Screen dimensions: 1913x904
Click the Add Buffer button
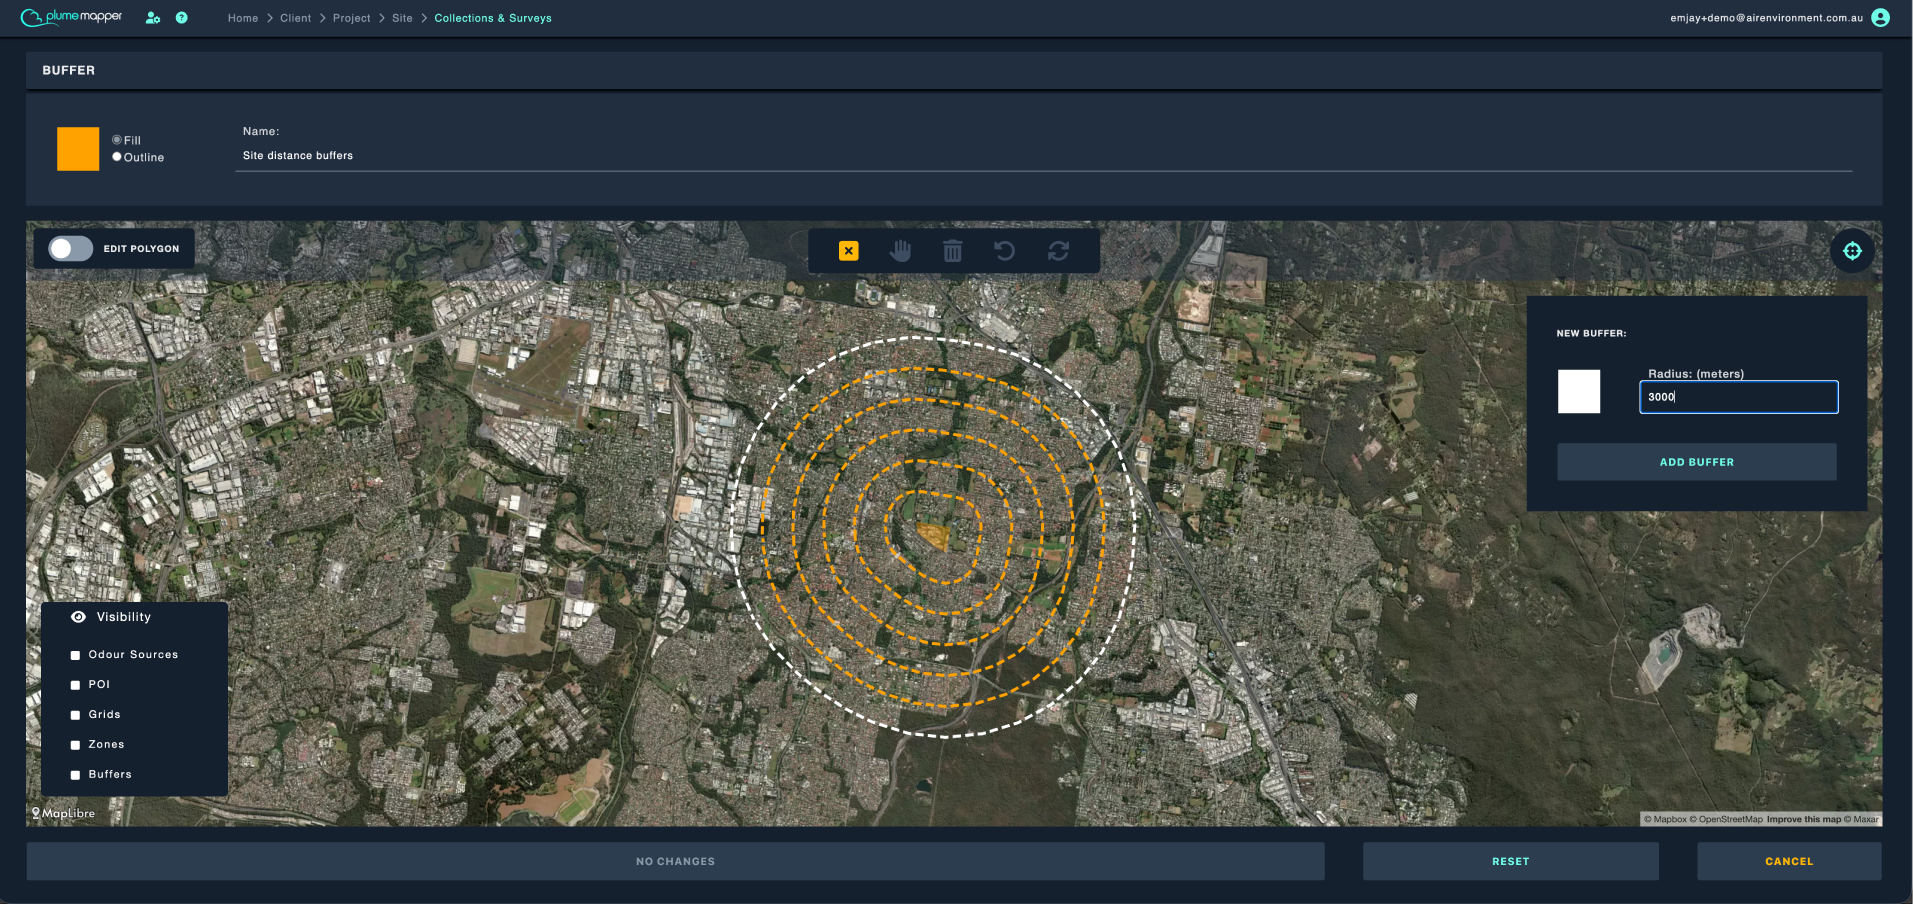(1696, 462)
